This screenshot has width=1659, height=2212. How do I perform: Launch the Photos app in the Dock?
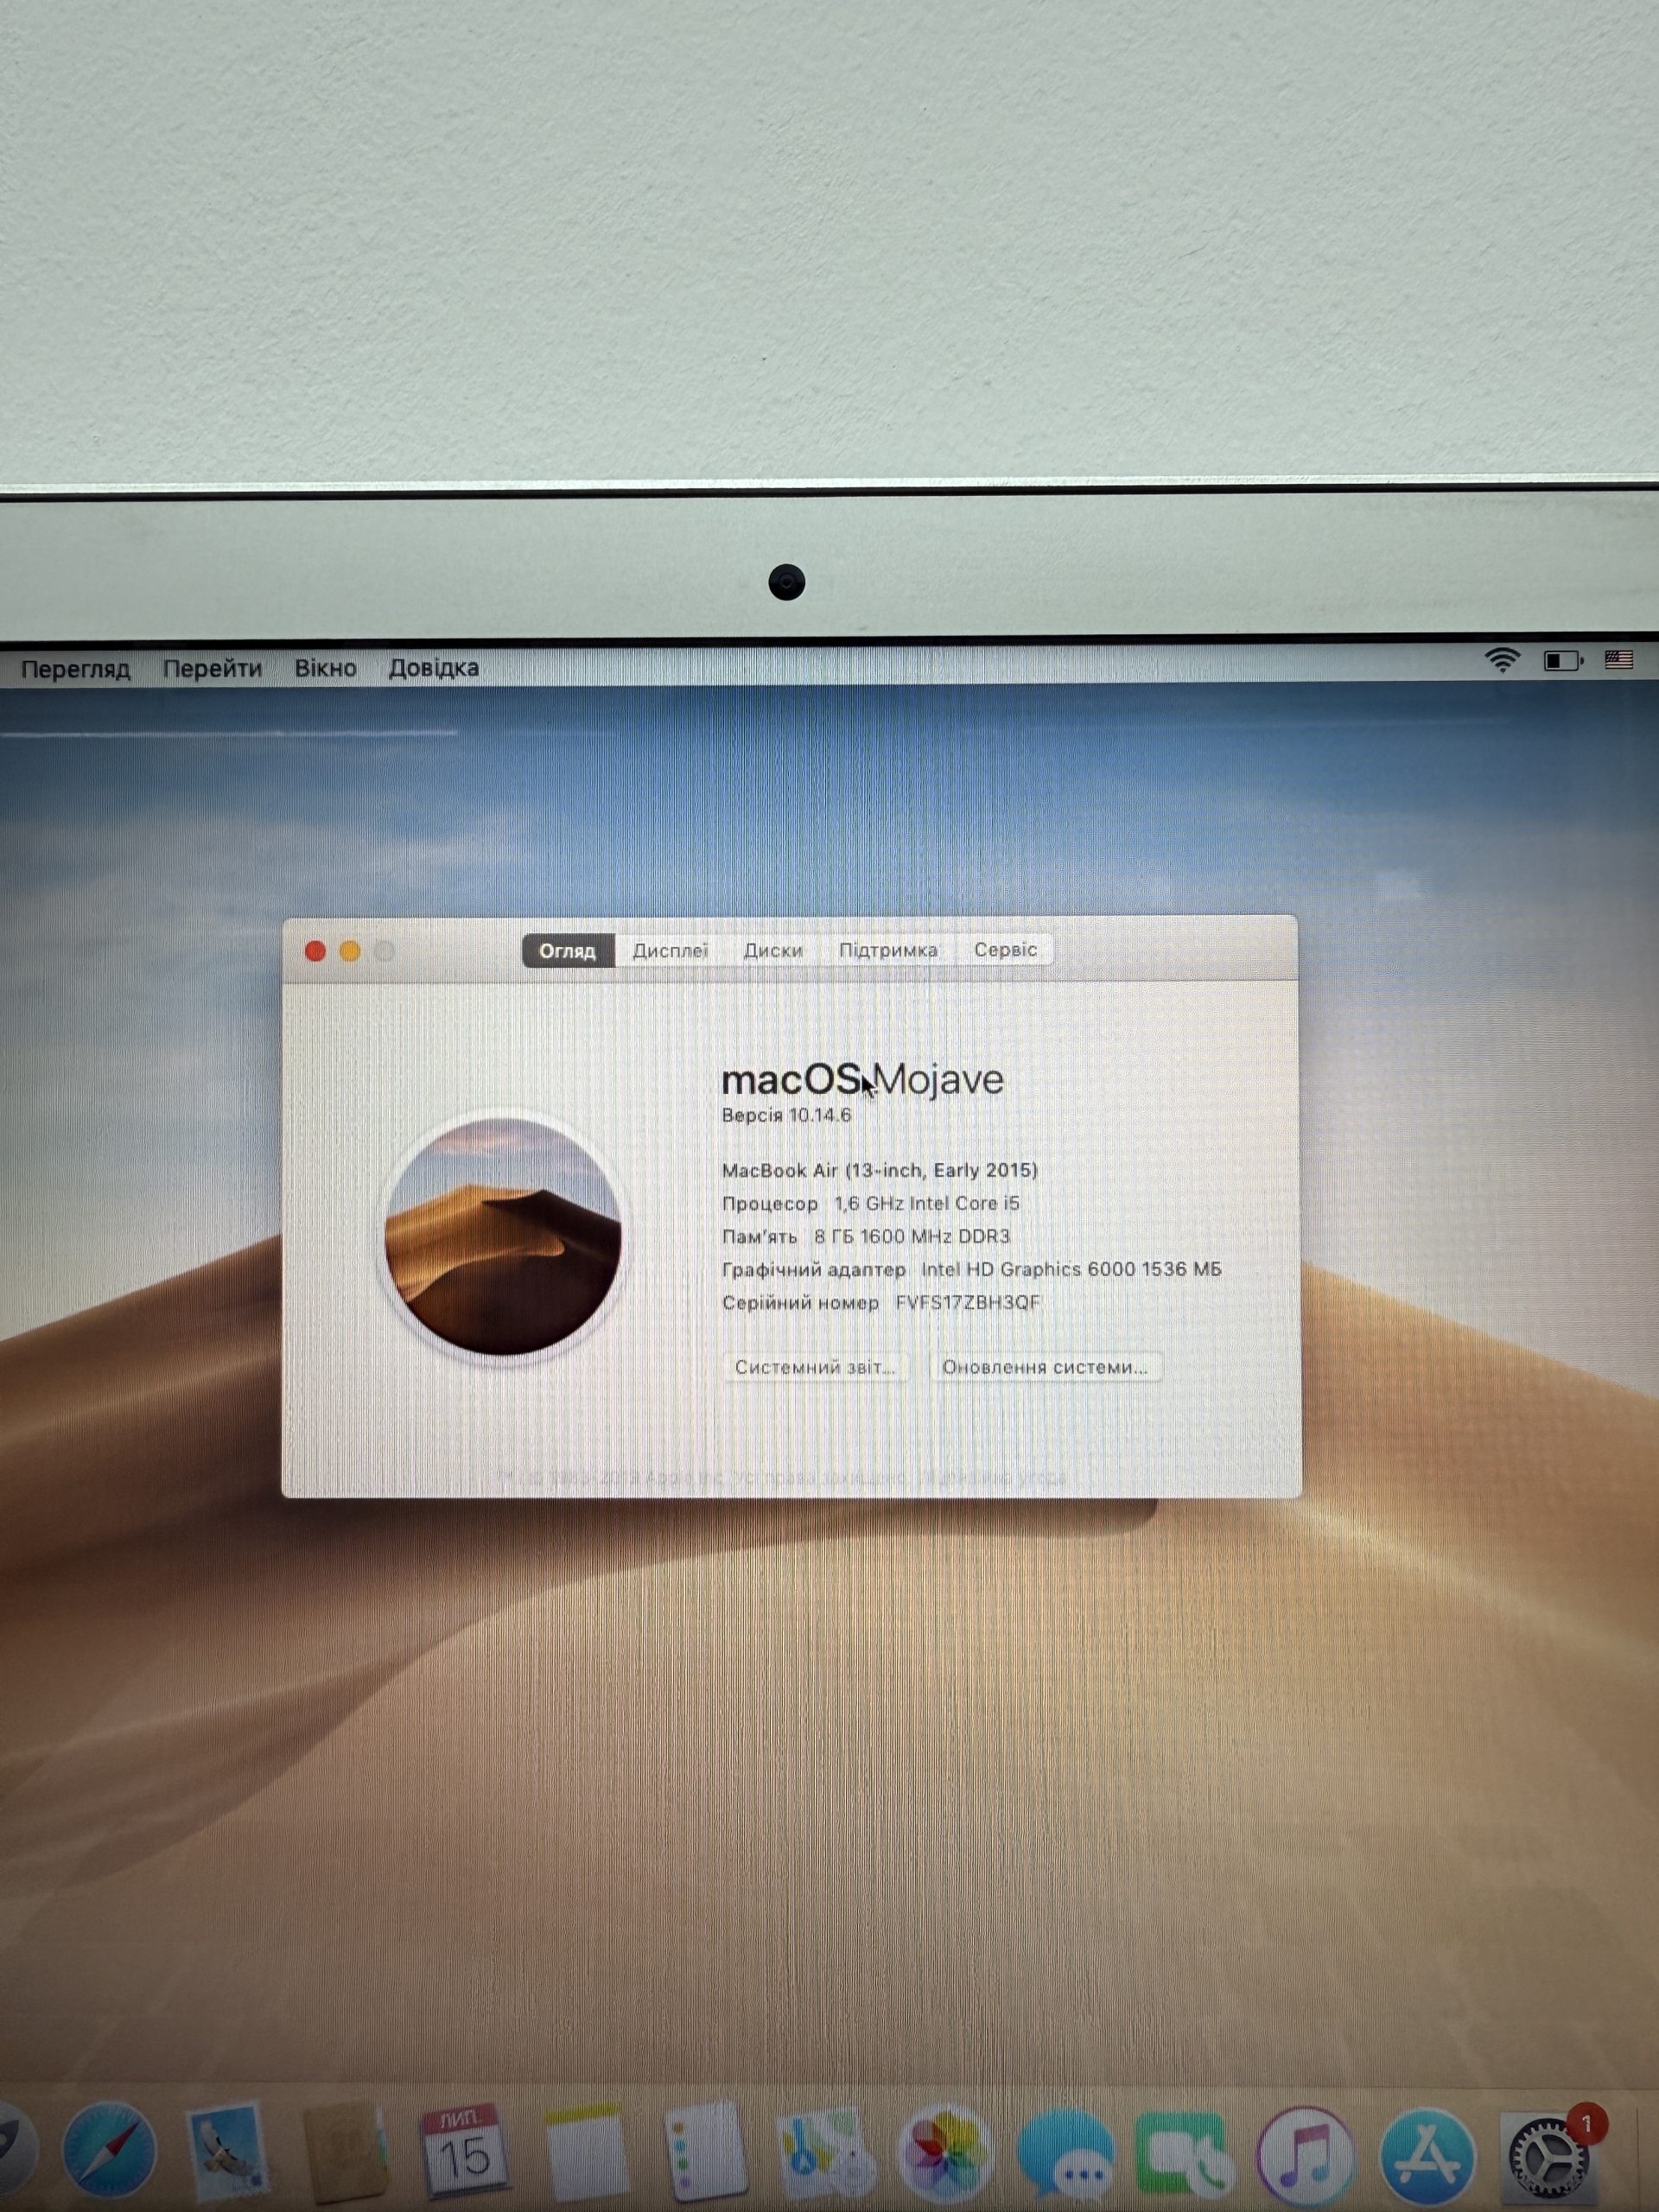pos(944,2152)
